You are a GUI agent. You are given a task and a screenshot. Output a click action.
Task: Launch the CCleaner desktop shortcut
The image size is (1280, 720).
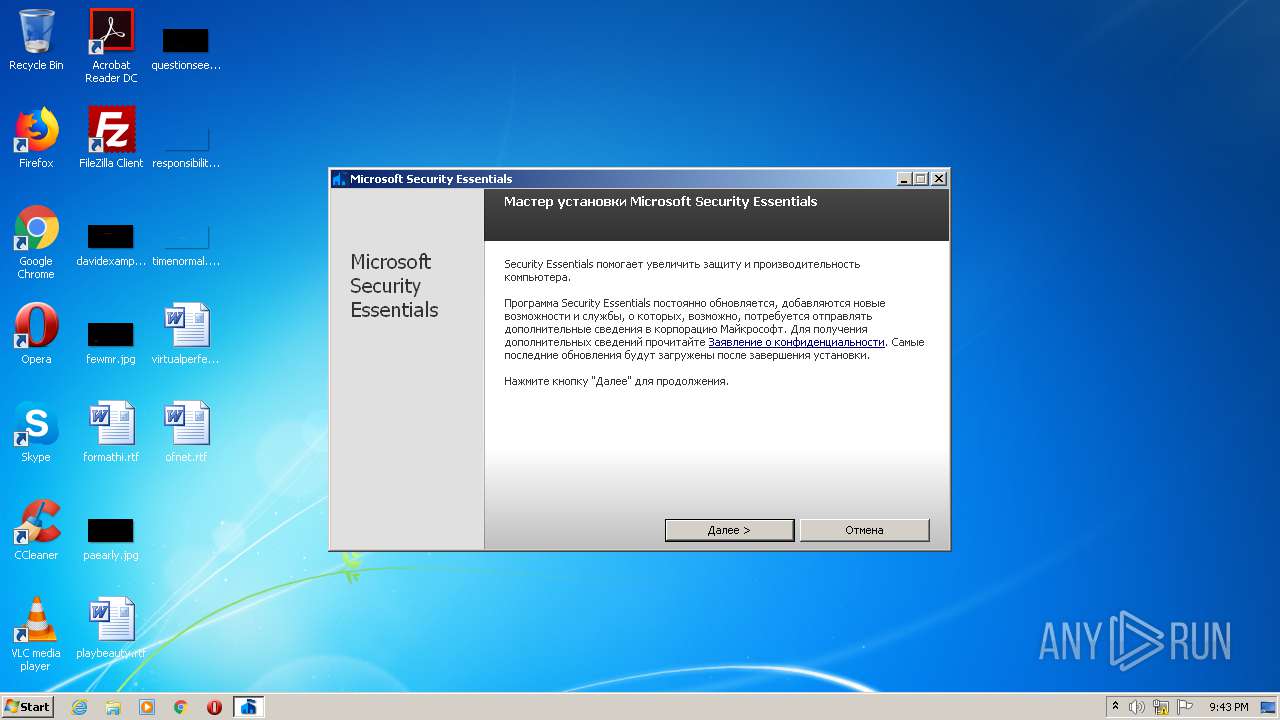coord(36,530)
